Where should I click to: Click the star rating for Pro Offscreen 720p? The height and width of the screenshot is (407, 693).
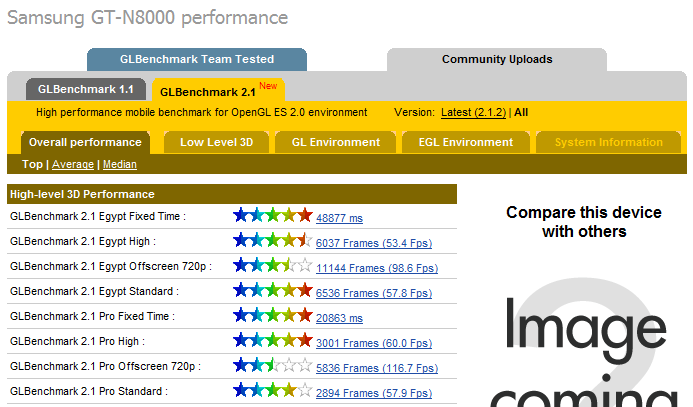click(273, 365)
